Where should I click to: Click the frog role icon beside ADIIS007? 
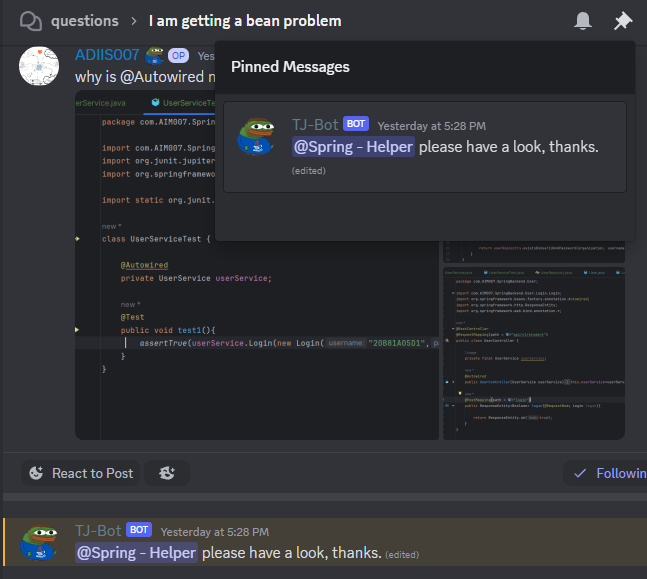tap(154, 55)
